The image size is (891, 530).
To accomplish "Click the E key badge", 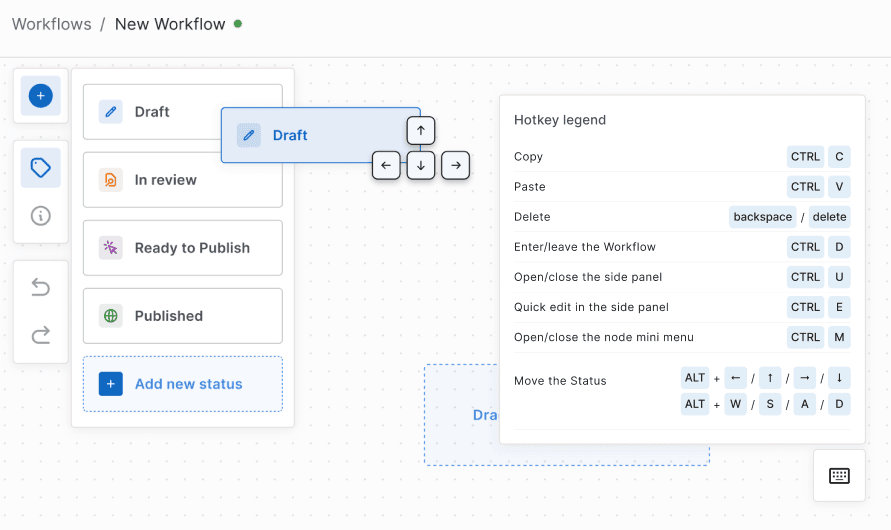I will (x=839, y=307).
